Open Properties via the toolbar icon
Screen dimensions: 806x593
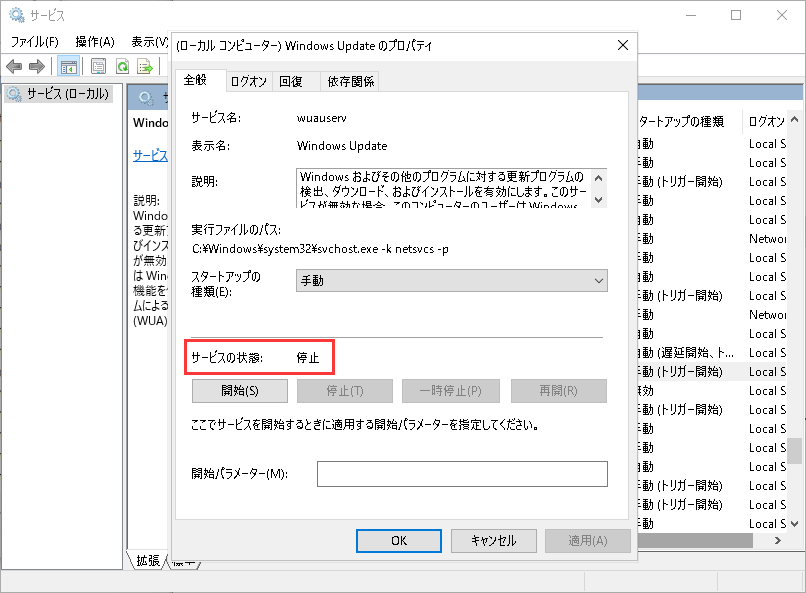(x=99, y=66)
